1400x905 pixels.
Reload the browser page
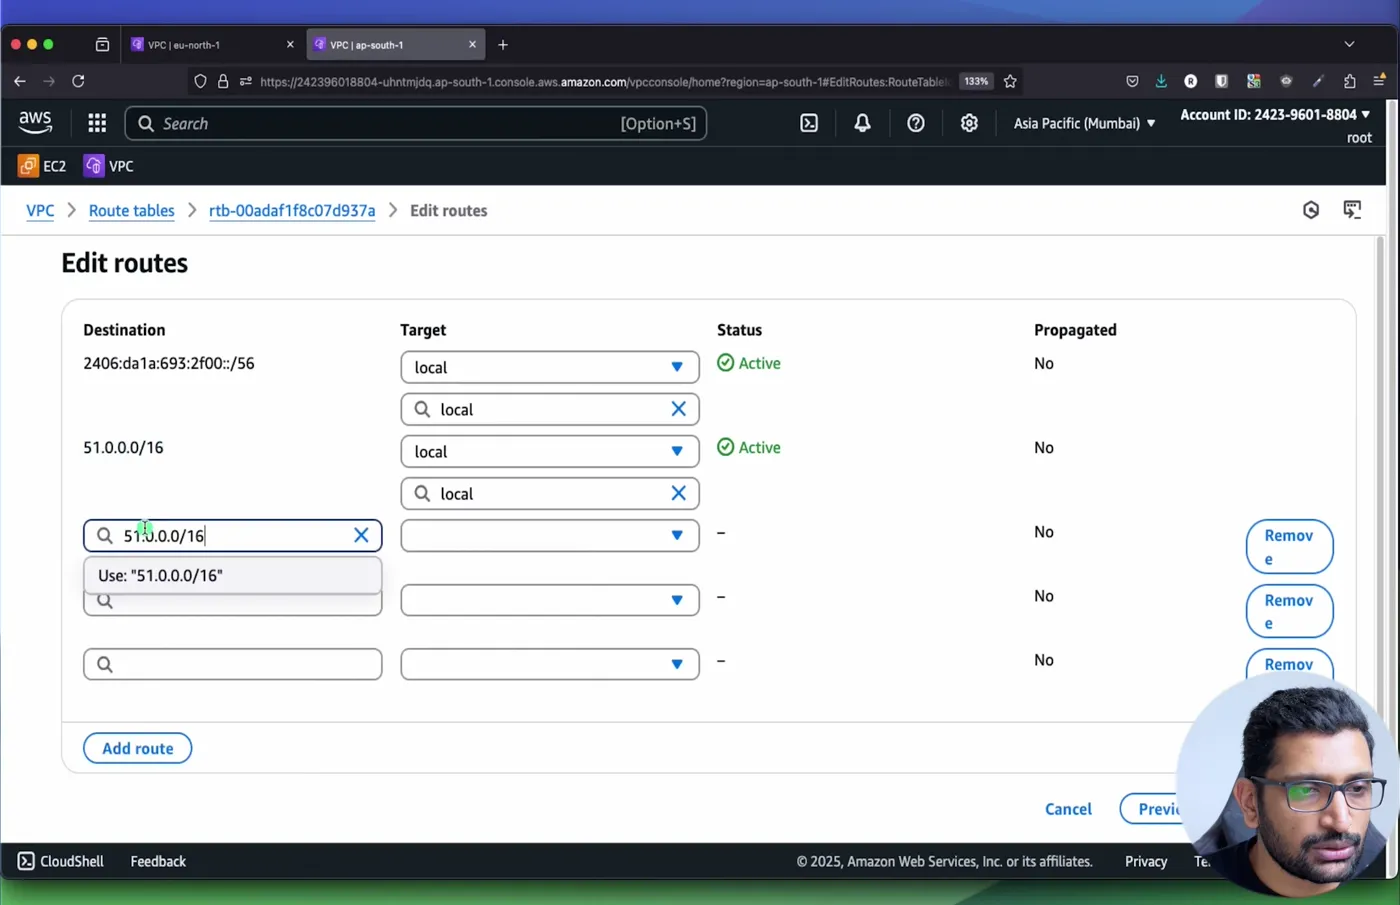[78, 81]
